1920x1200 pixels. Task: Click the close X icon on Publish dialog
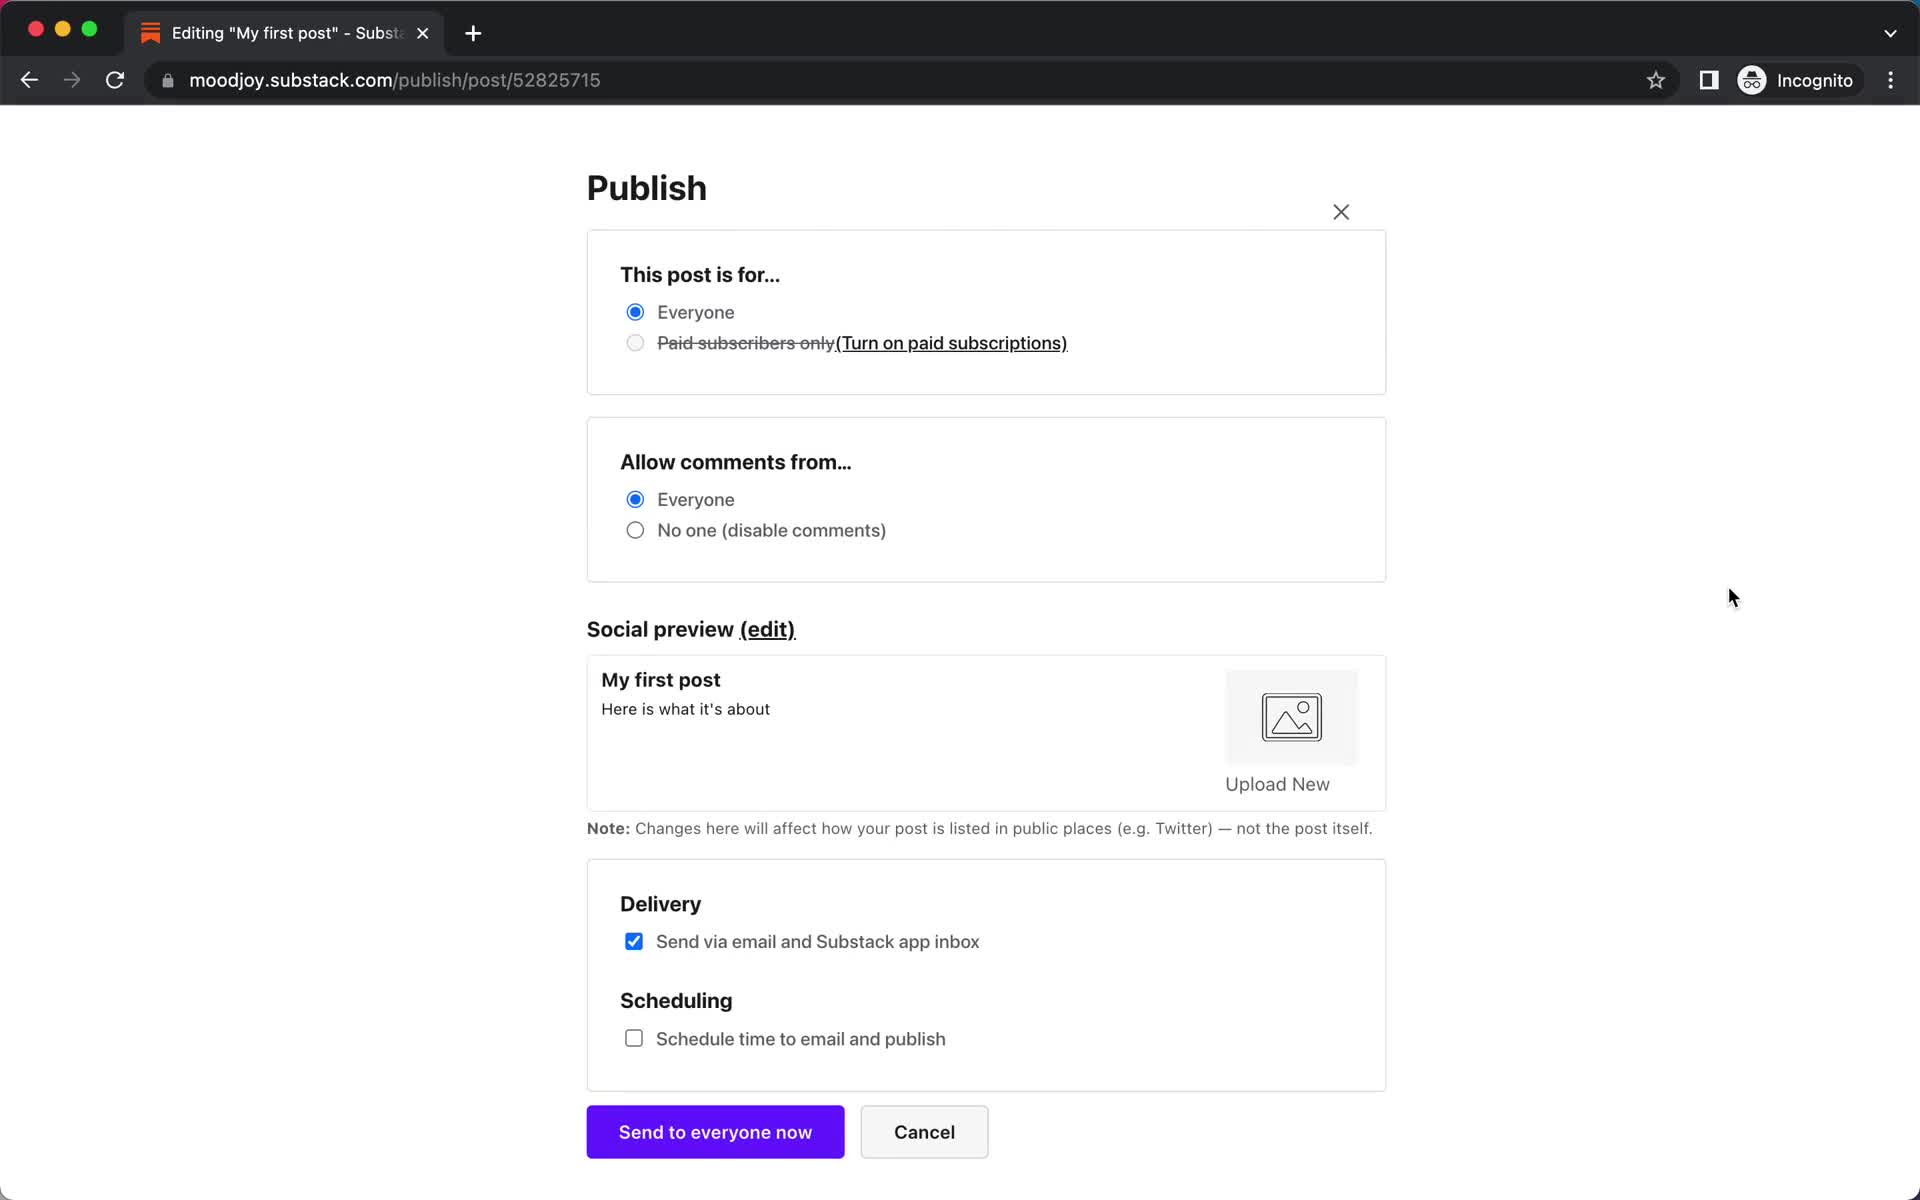pos(1339,212)
